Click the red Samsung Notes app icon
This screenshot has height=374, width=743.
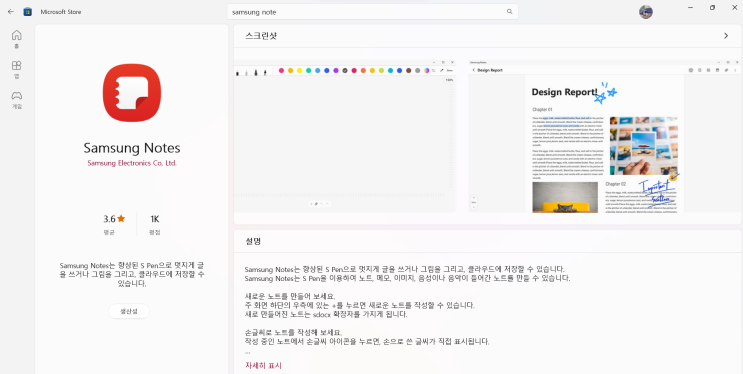point(132,93)
